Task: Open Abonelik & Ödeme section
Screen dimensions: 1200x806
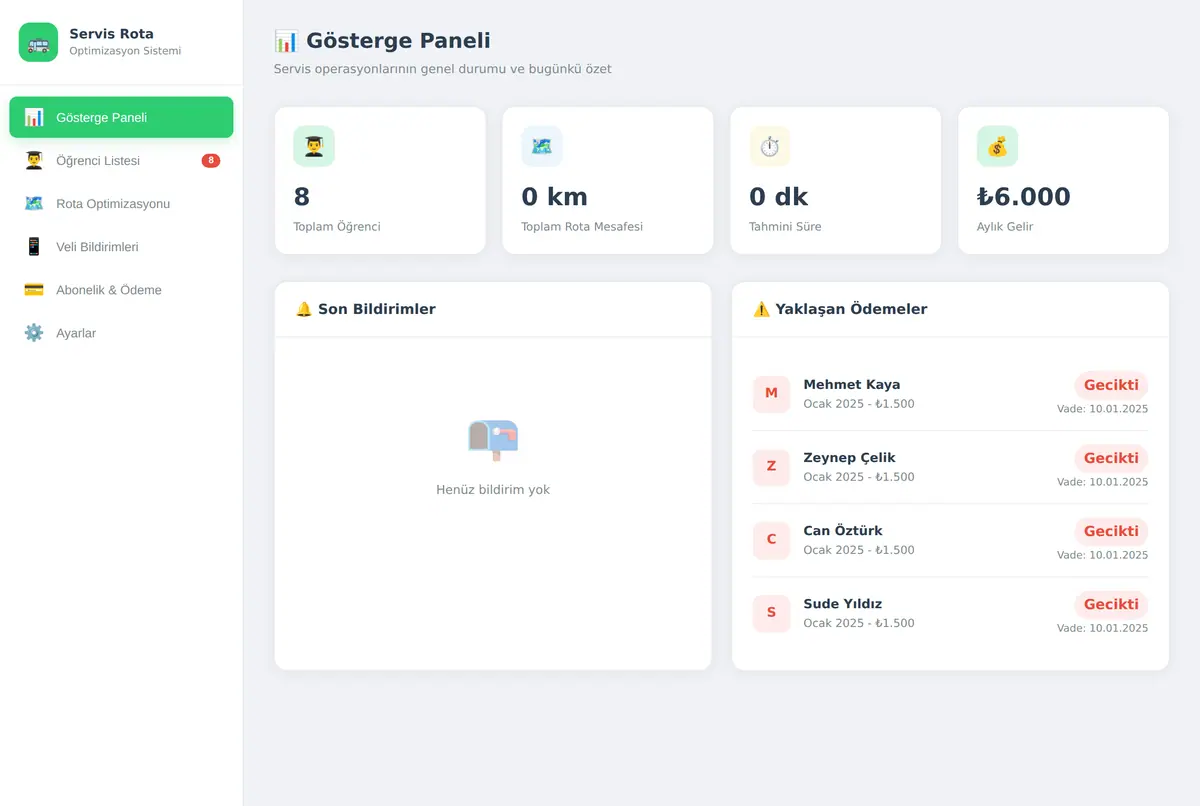Action: (121, 289)
